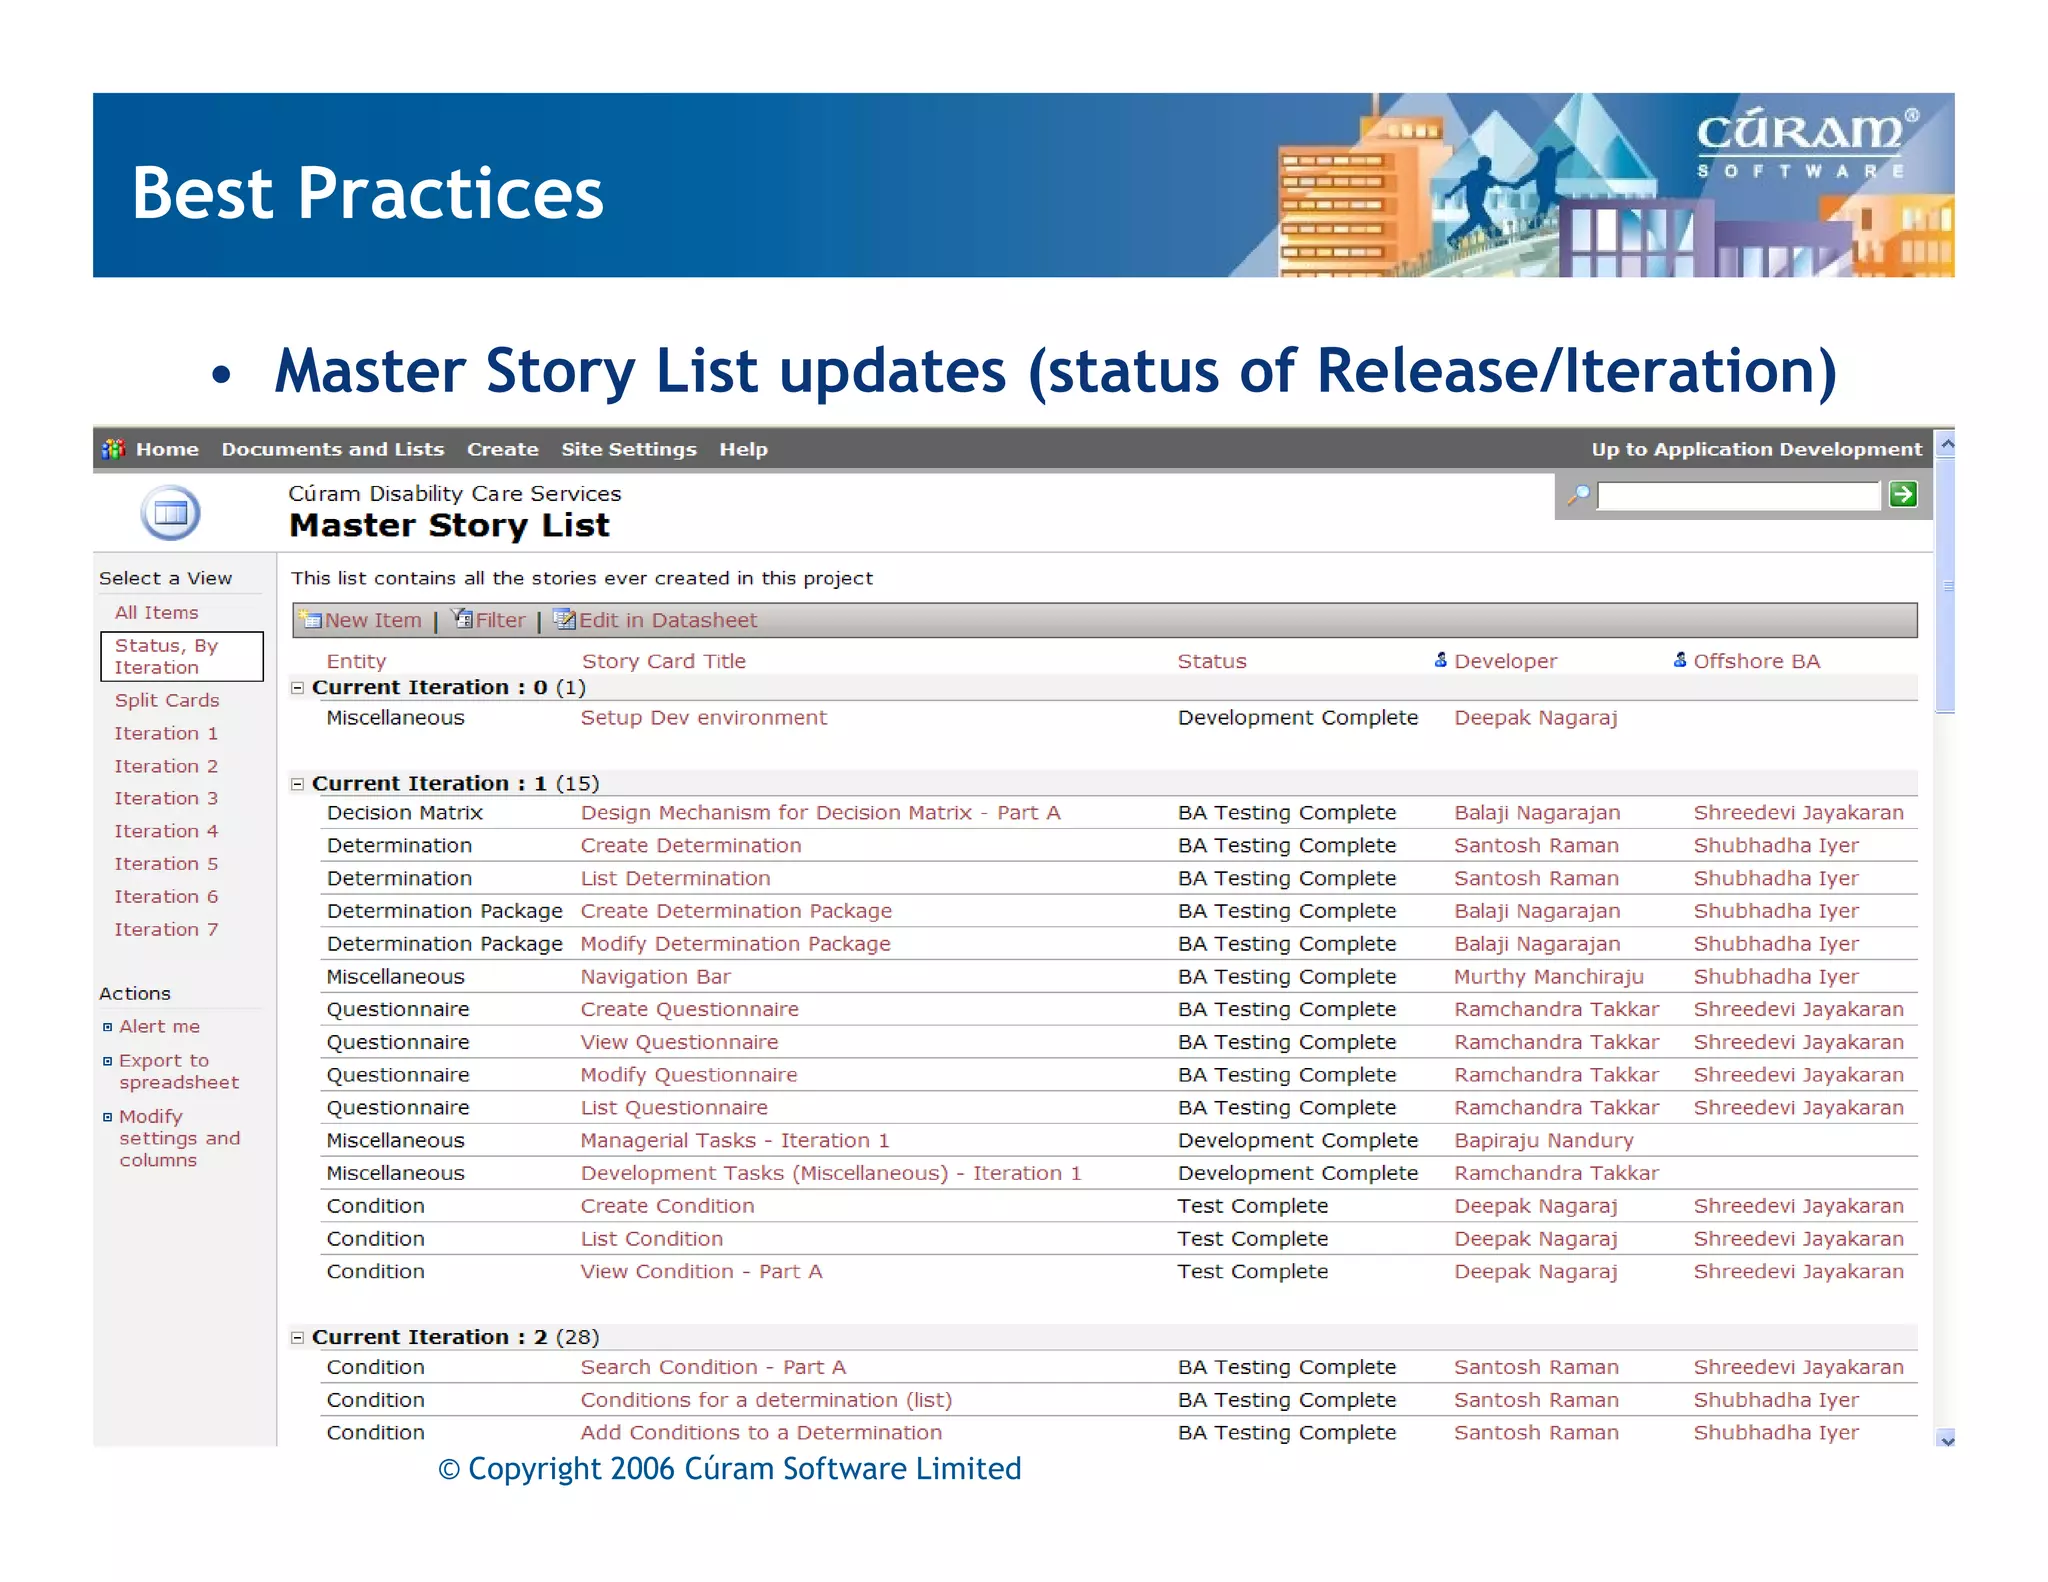Click presence icon beside Offshore BA column
2048x1582 pixels.
(x=1680, y=660)
